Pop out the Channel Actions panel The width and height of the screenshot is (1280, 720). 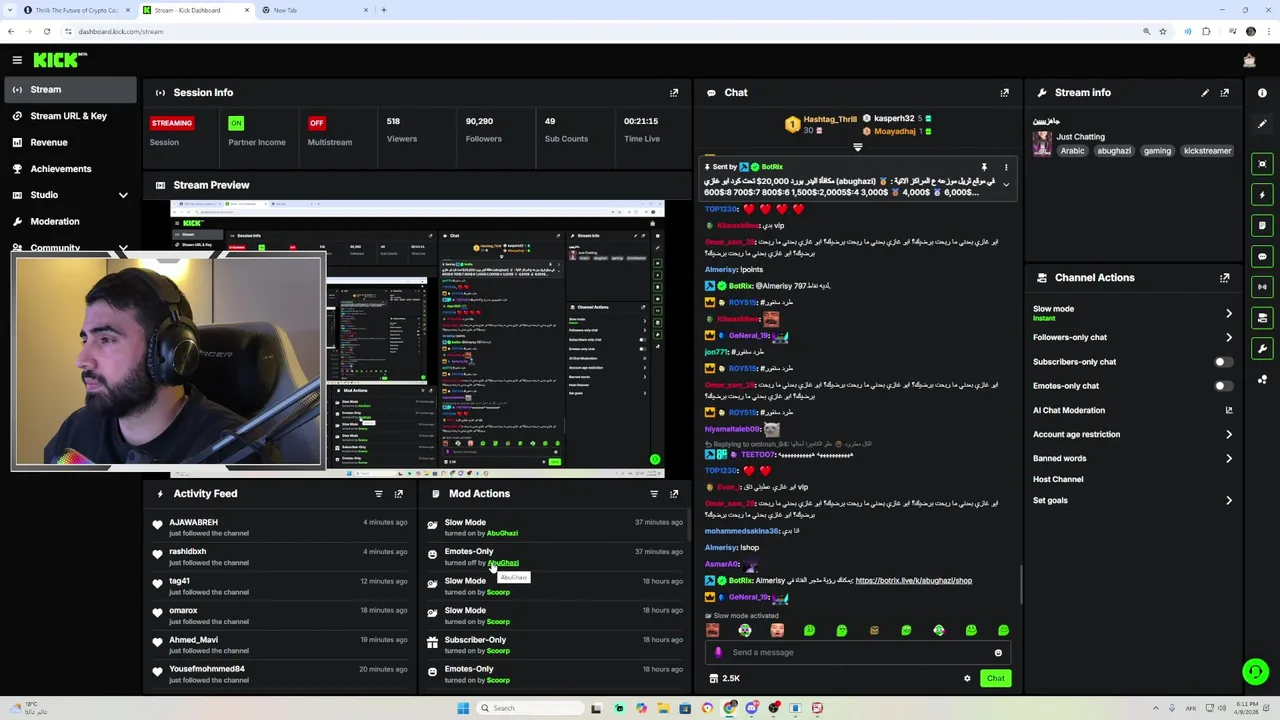click(x=1224, y=278)
